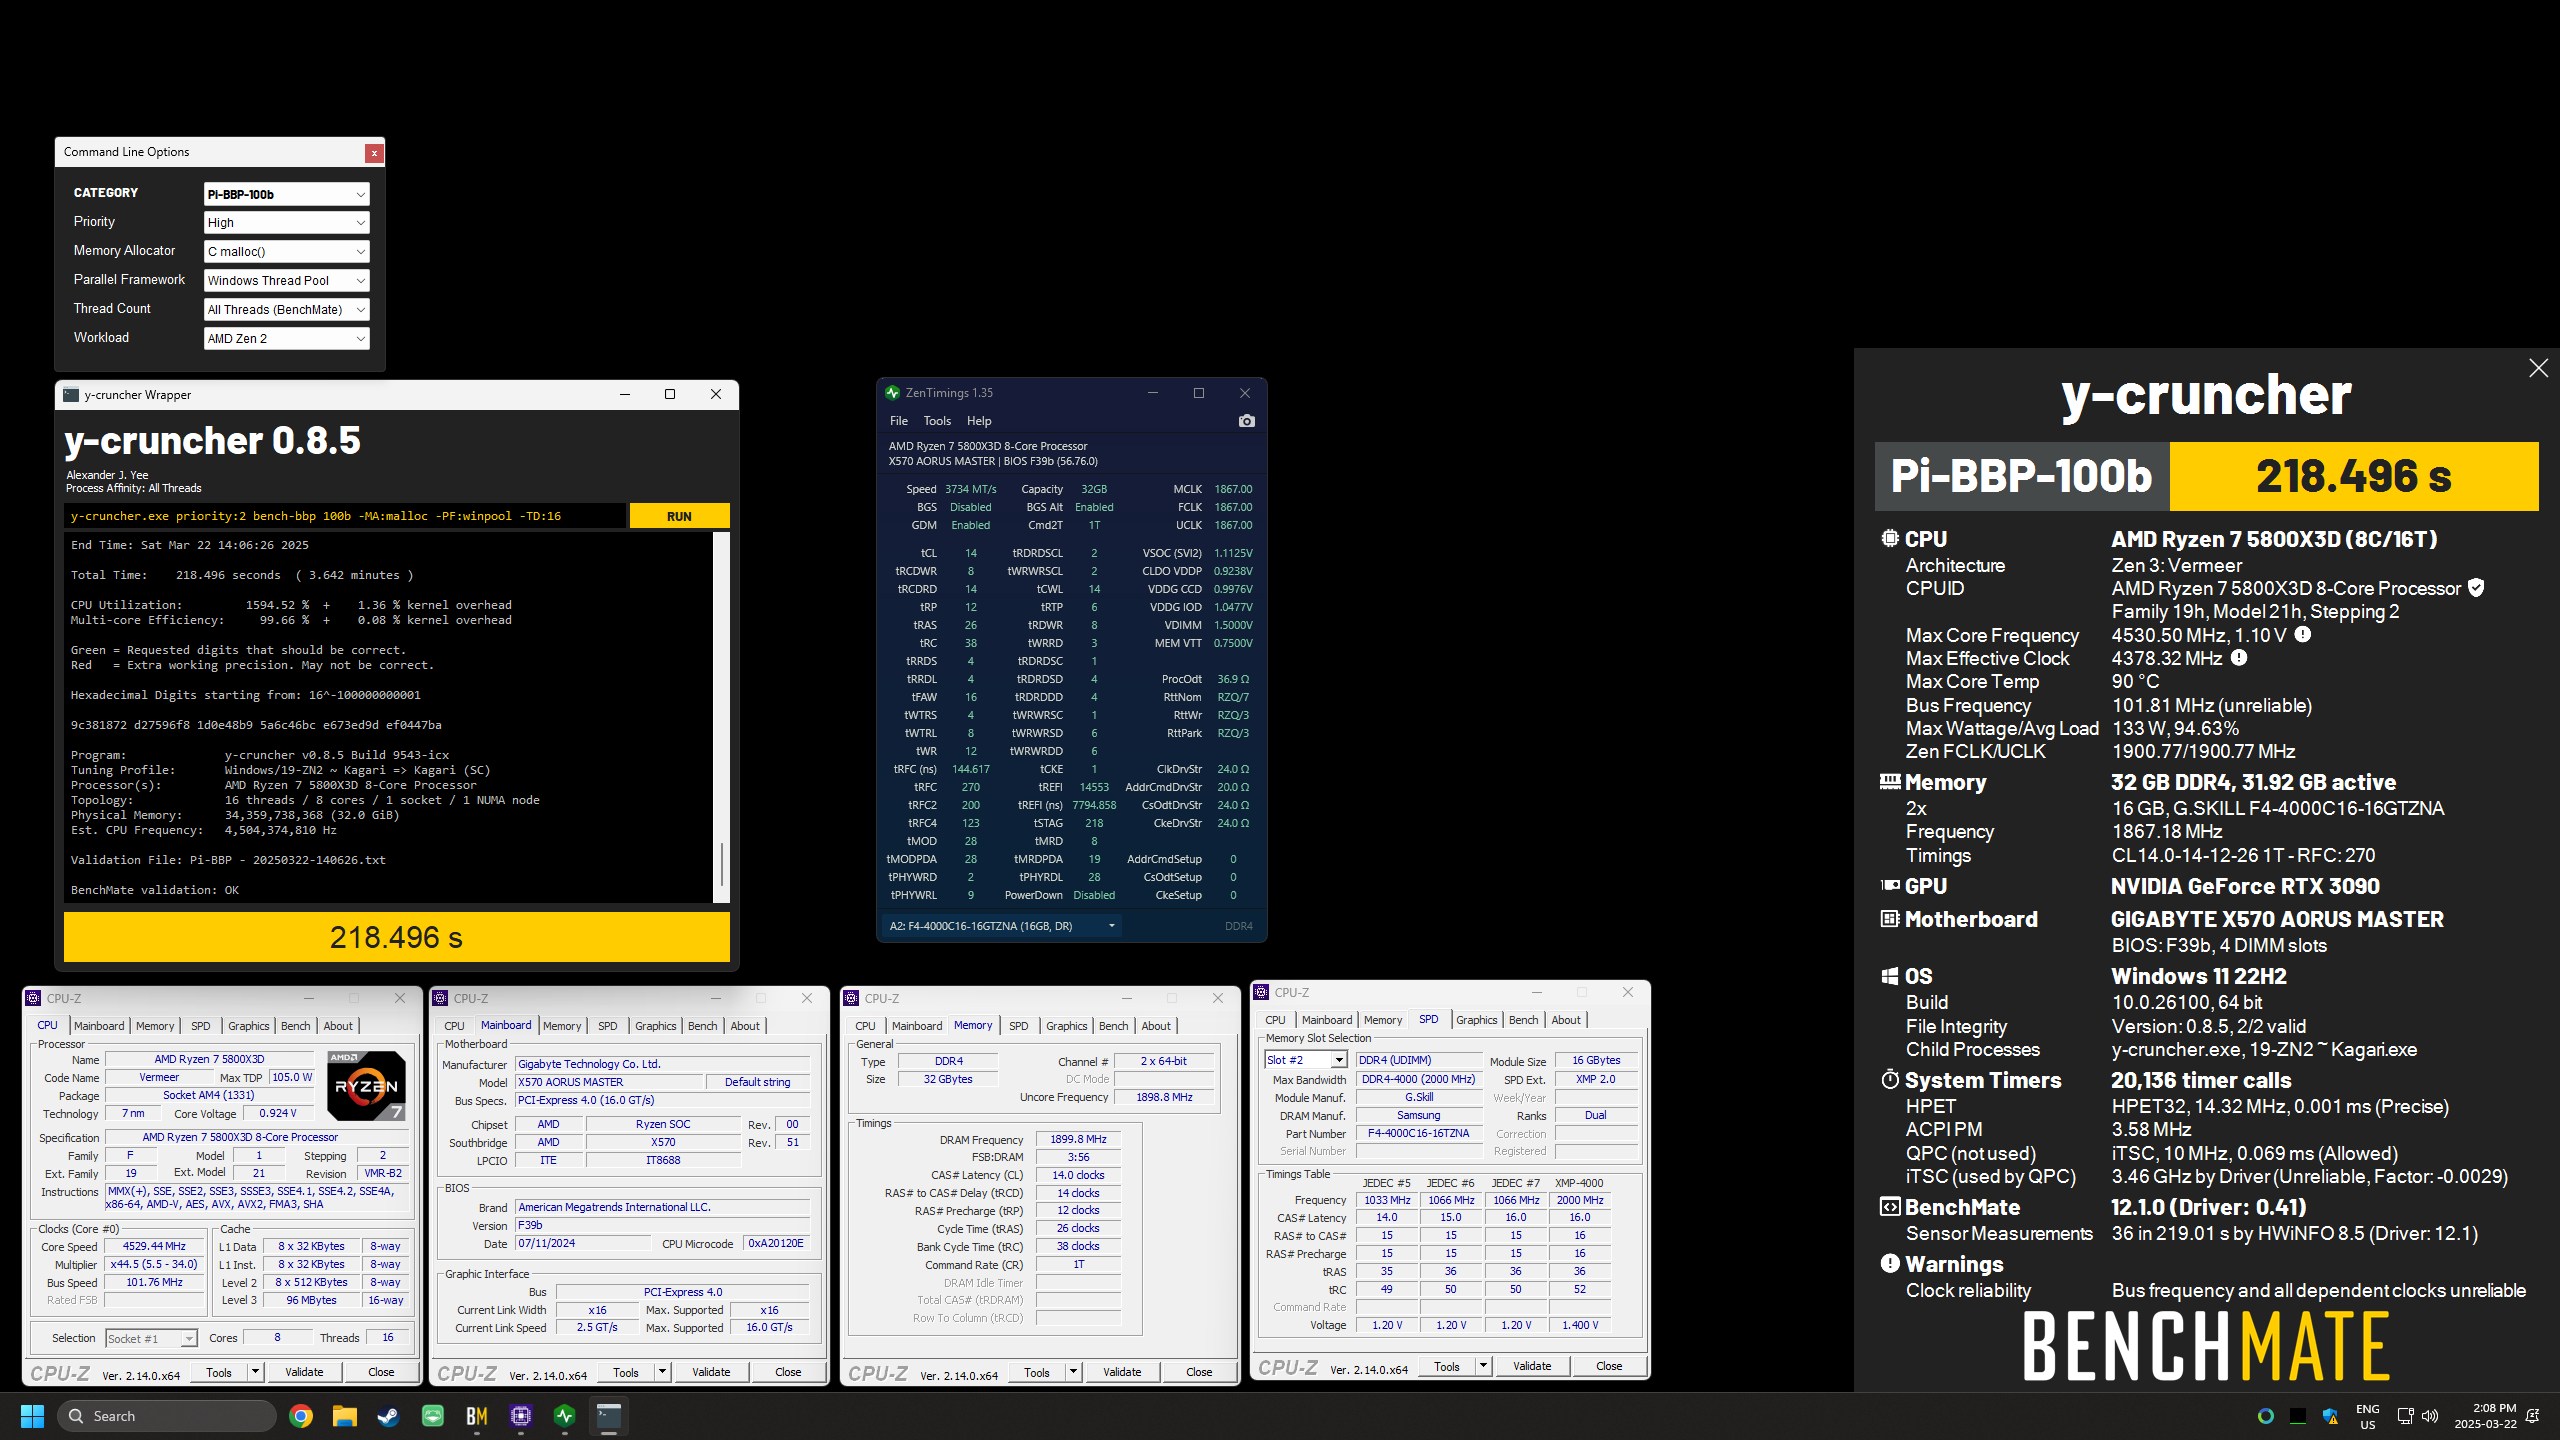The width and height of the screenshot is (2560, 1440).
Task: Switch to CPU-Z via the purple chip taskbar icon
Action: coord(521,1416)
